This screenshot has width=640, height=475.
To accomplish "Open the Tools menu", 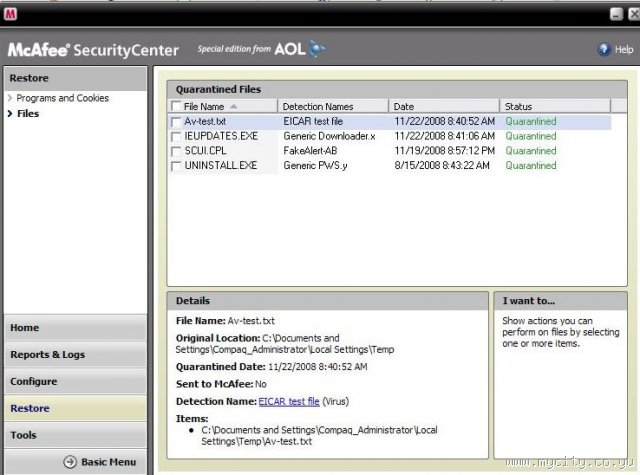I will (x=76, y=435).
